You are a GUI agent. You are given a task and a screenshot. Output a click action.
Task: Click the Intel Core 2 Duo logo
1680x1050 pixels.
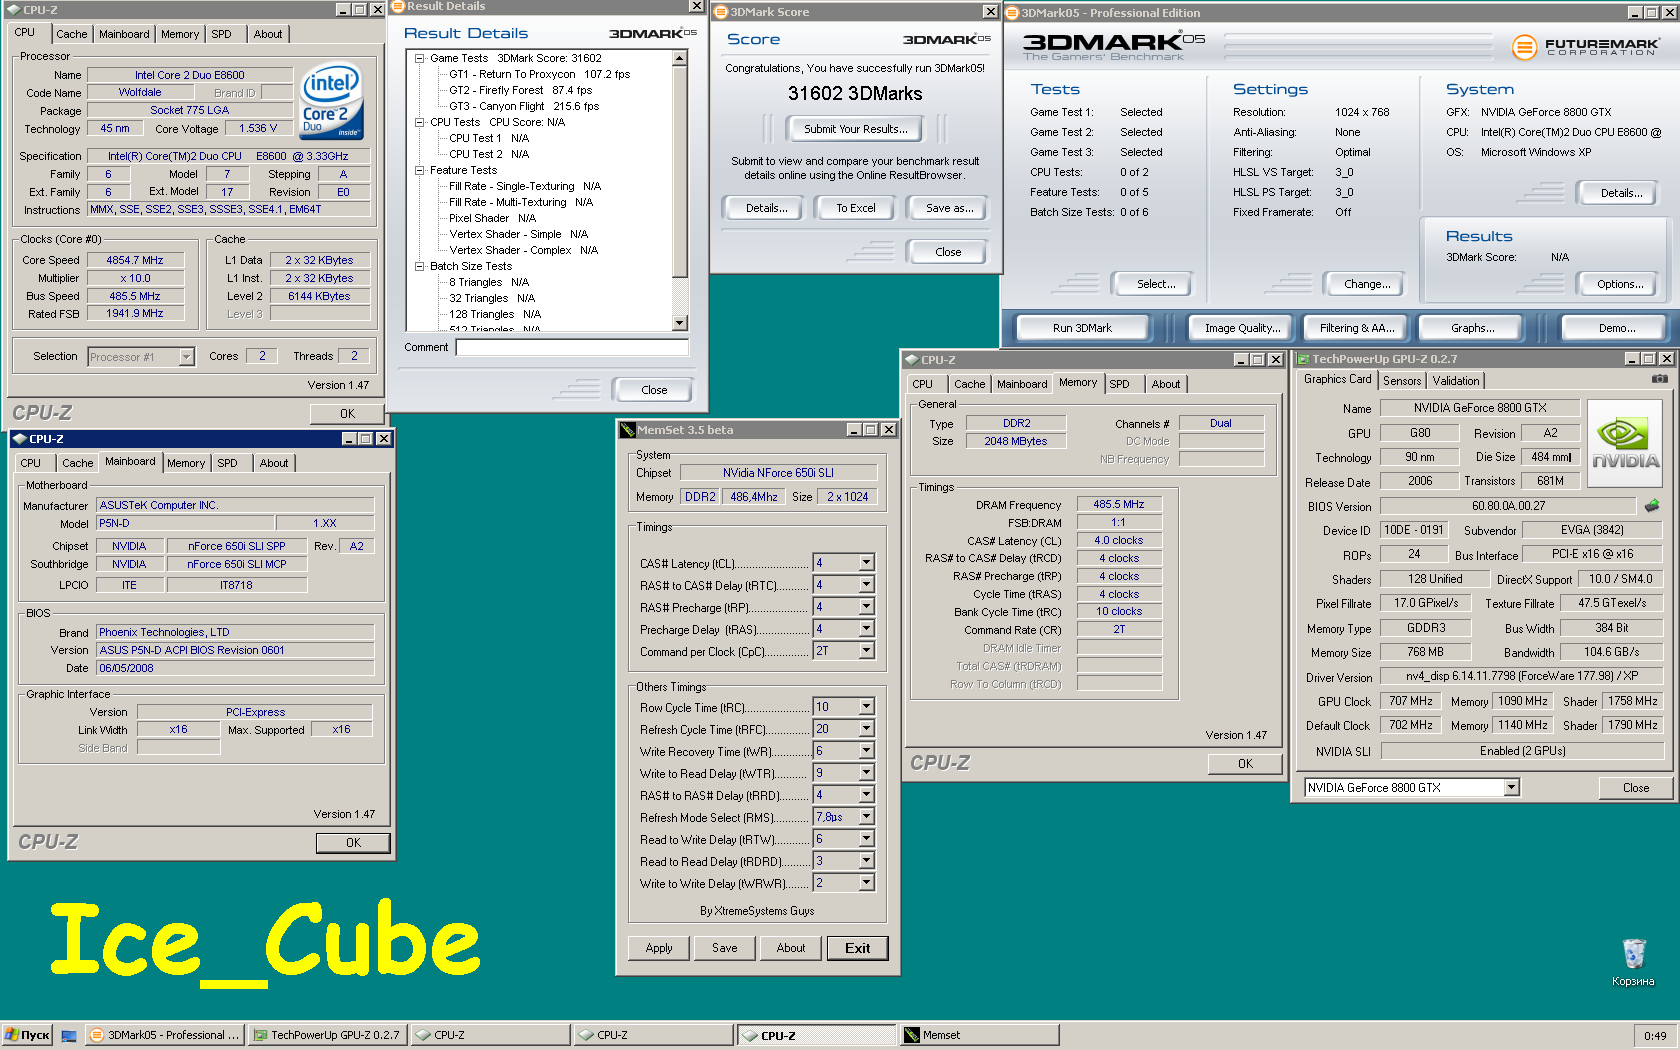pyautogui.click(x=332, y=102)
